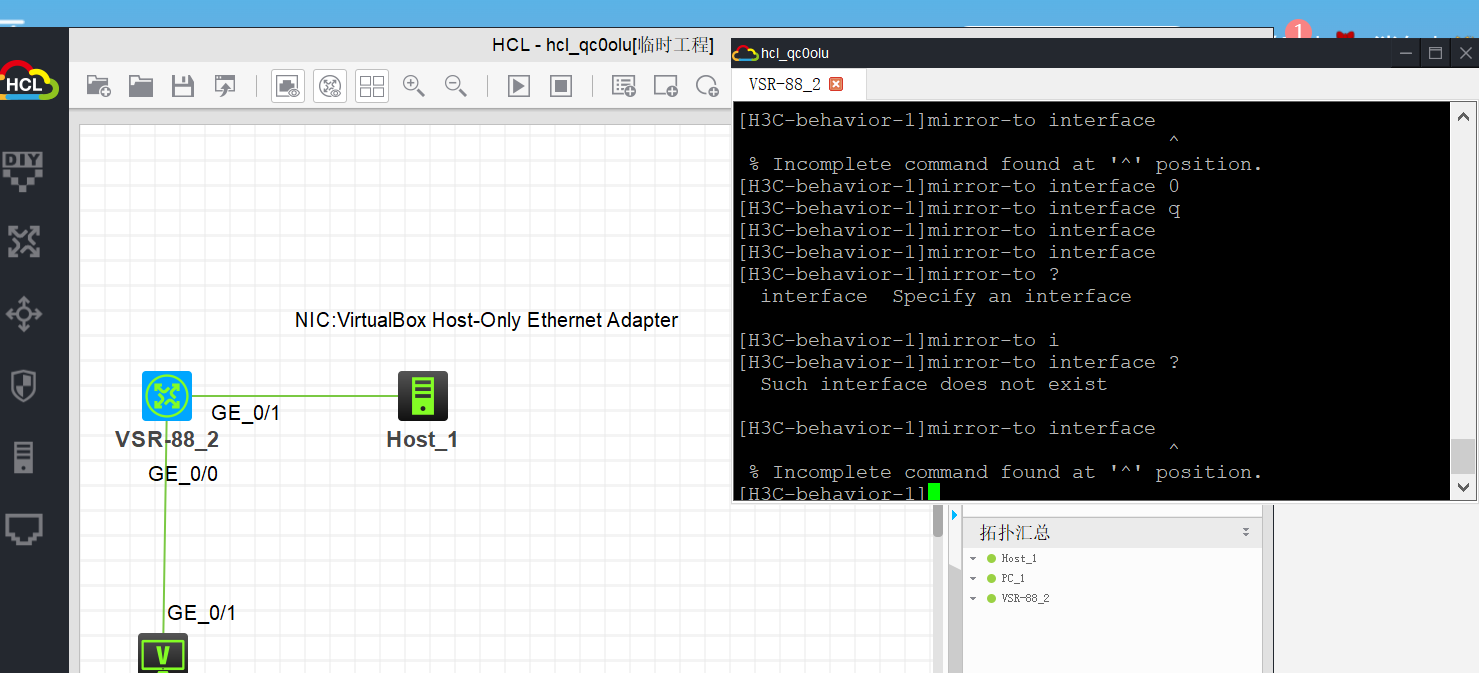
Task: Click the GE_0/1 label near VSR-88_2
Action: pos(246,412)
